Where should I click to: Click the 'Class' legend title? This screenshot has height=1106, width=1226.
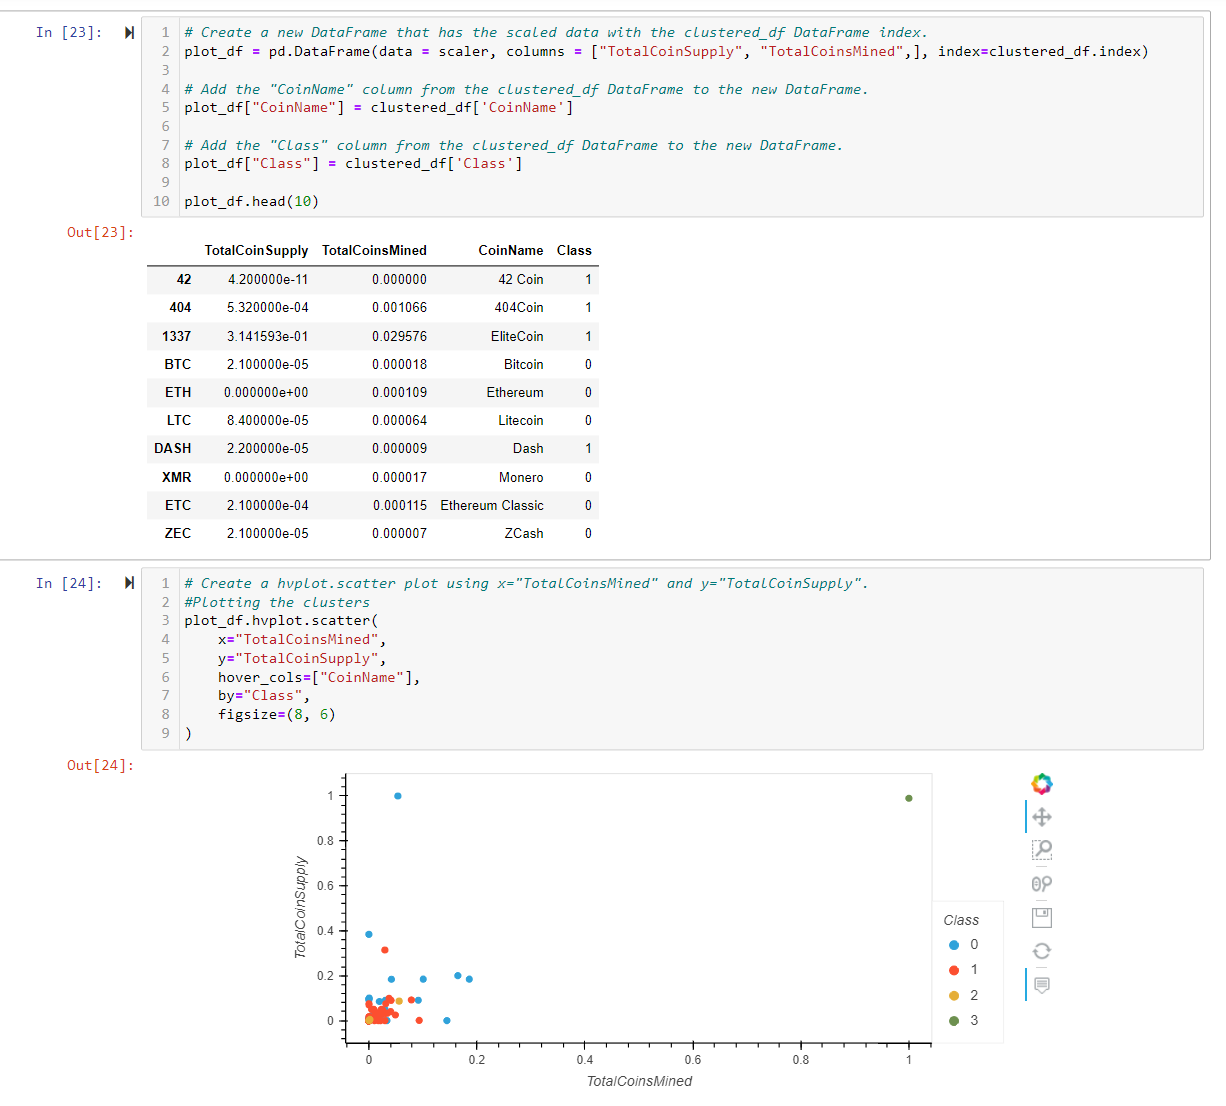pyautogui.click(x=961, y=920)
